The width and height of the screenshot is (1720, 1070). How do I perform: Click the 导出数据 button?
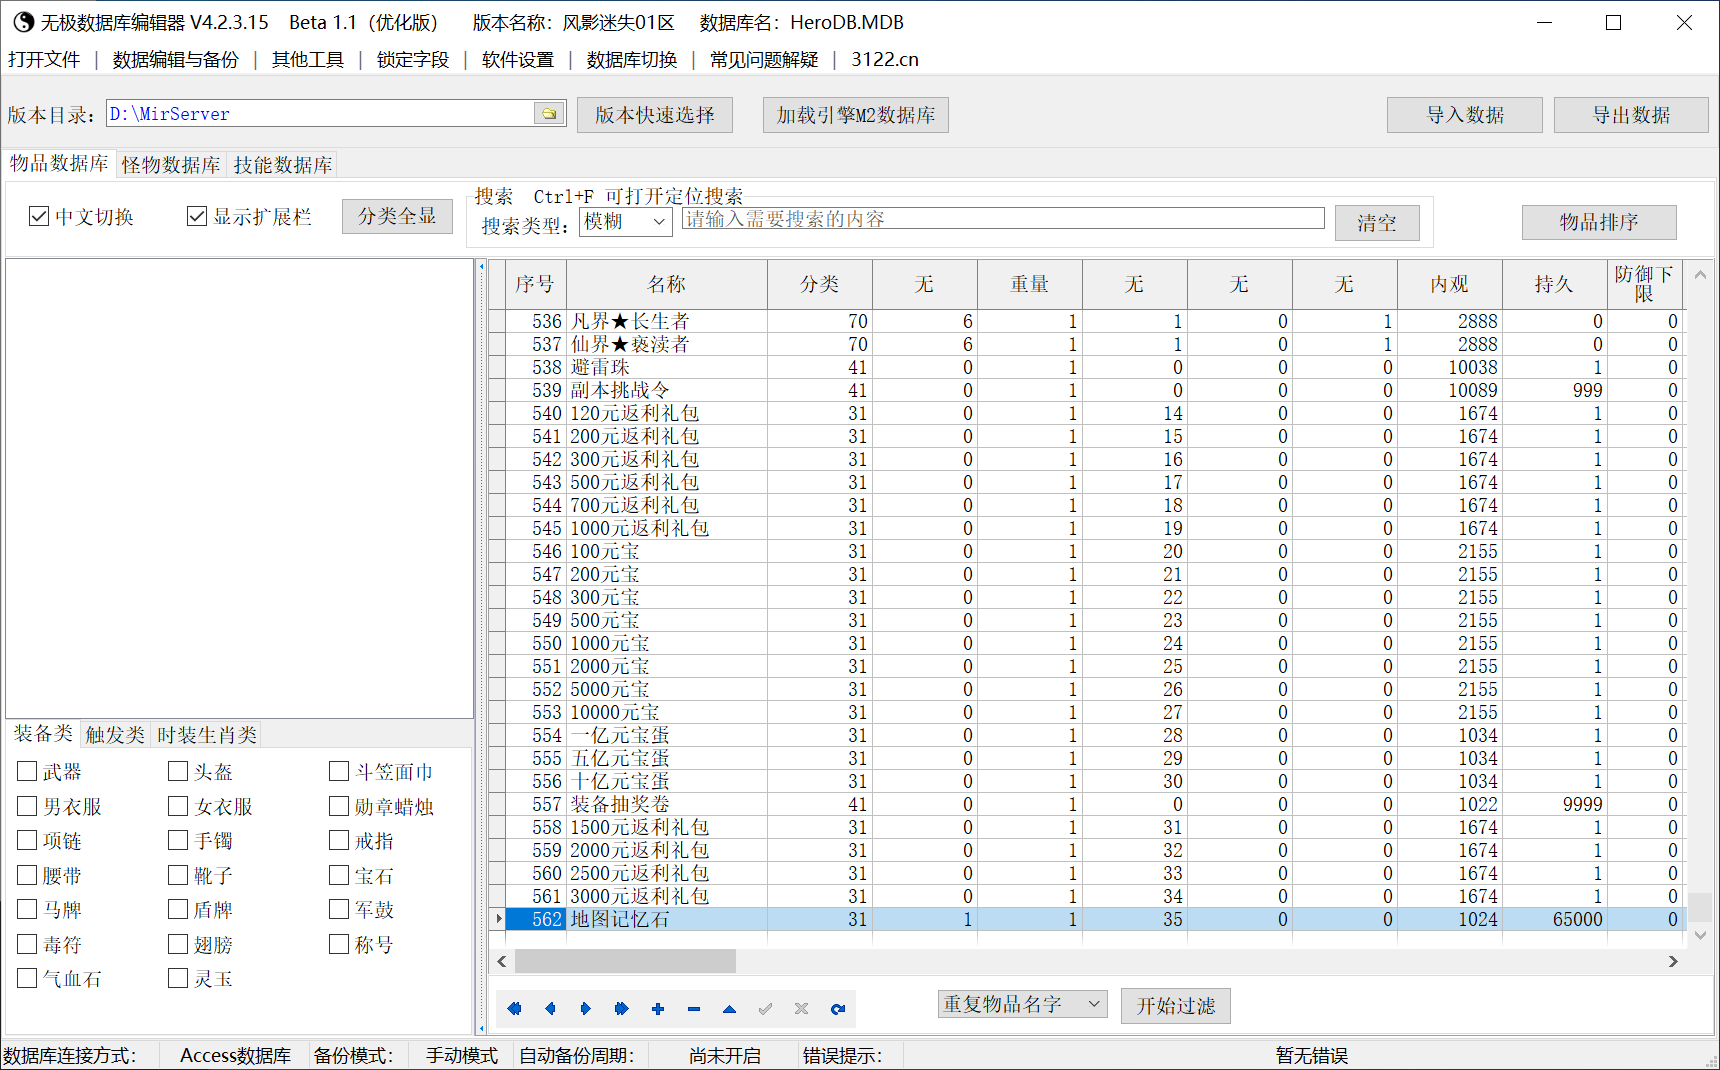click(x=1632, y=115)
